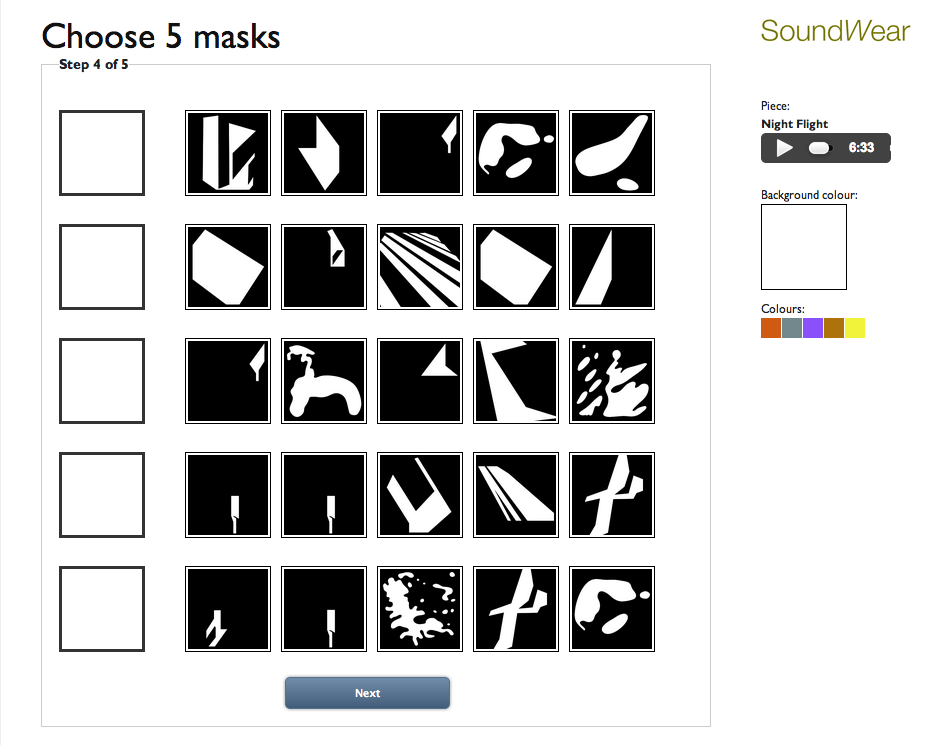This screenshot has width=951, height=745.
Task: Click the Next button
Action: point(368,693)
